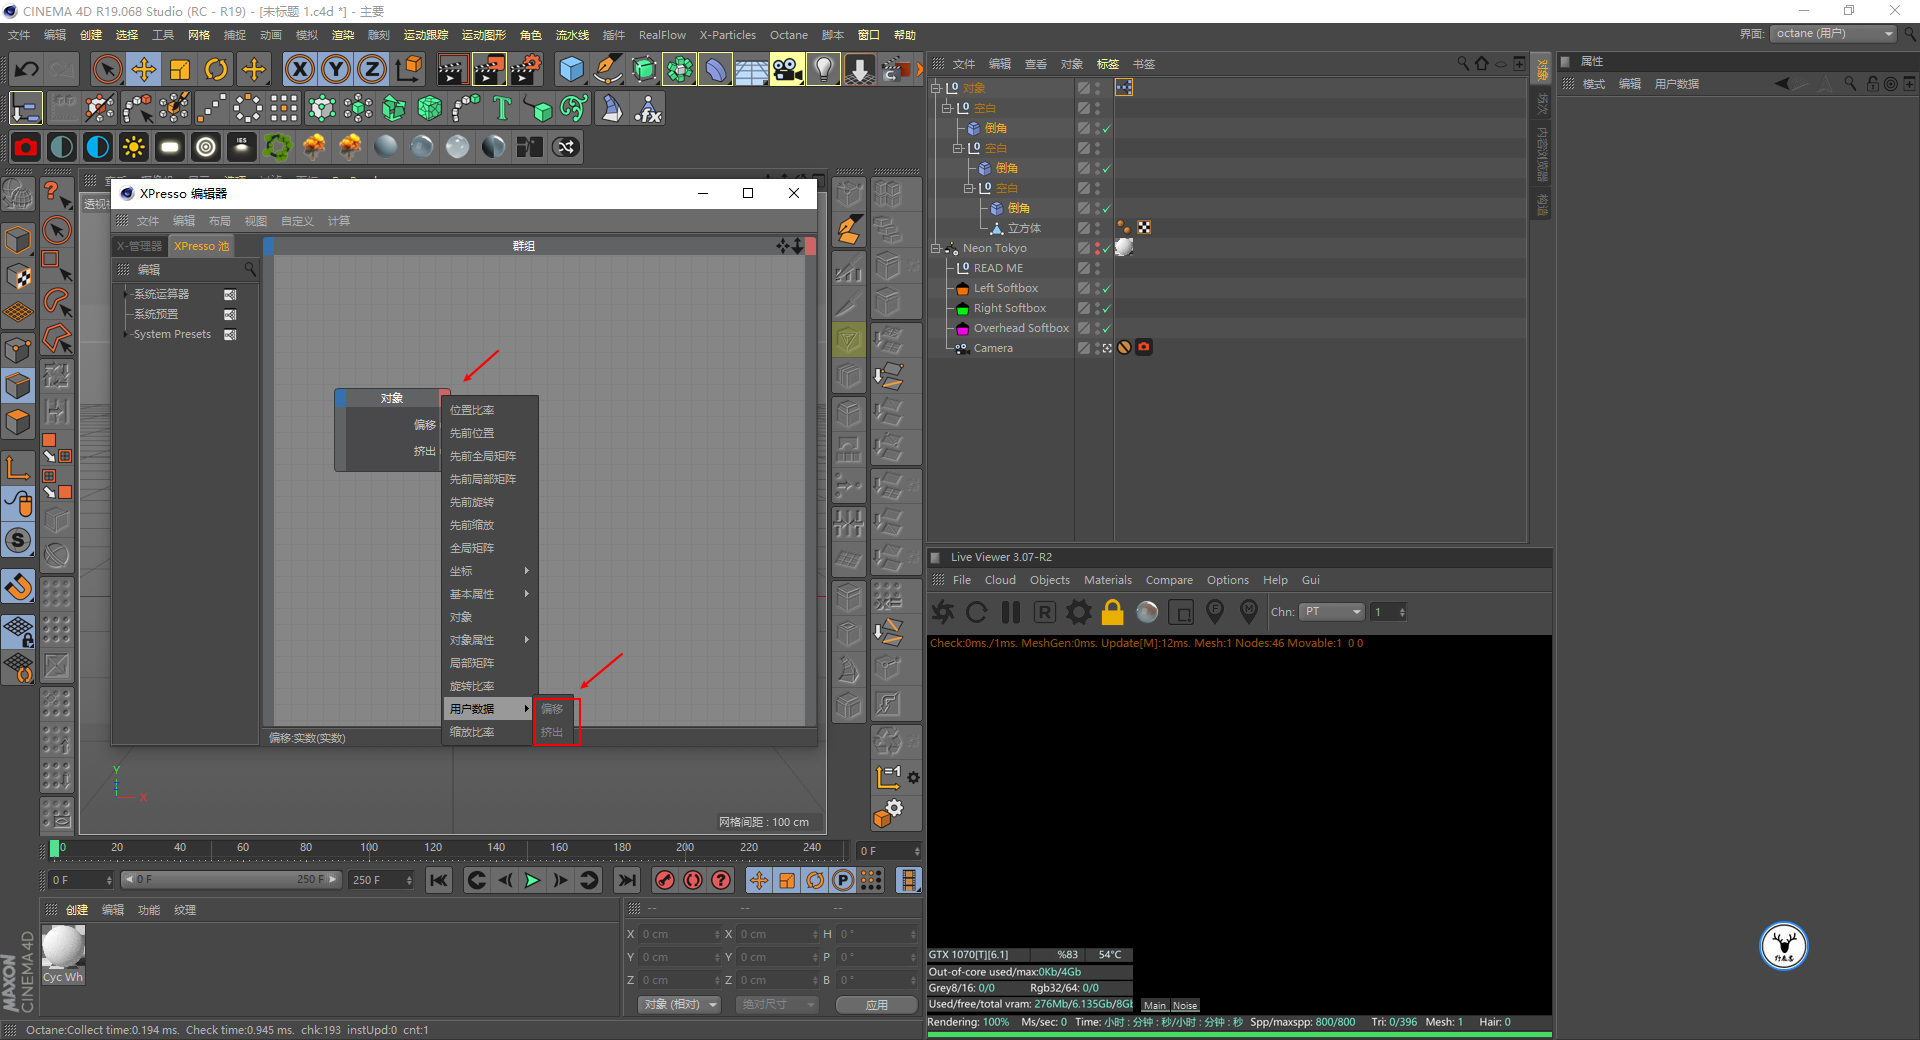
Task: Open the 界面 octane layout dropdown
Action: (1834, 34)
